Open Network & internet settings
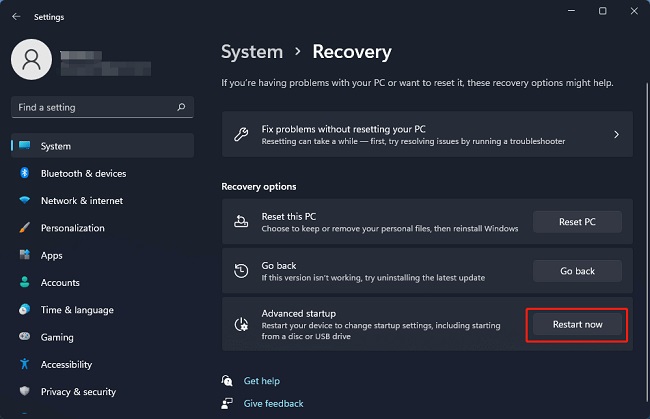The width and height of the screenshot is (650, 419). point(81,200)
